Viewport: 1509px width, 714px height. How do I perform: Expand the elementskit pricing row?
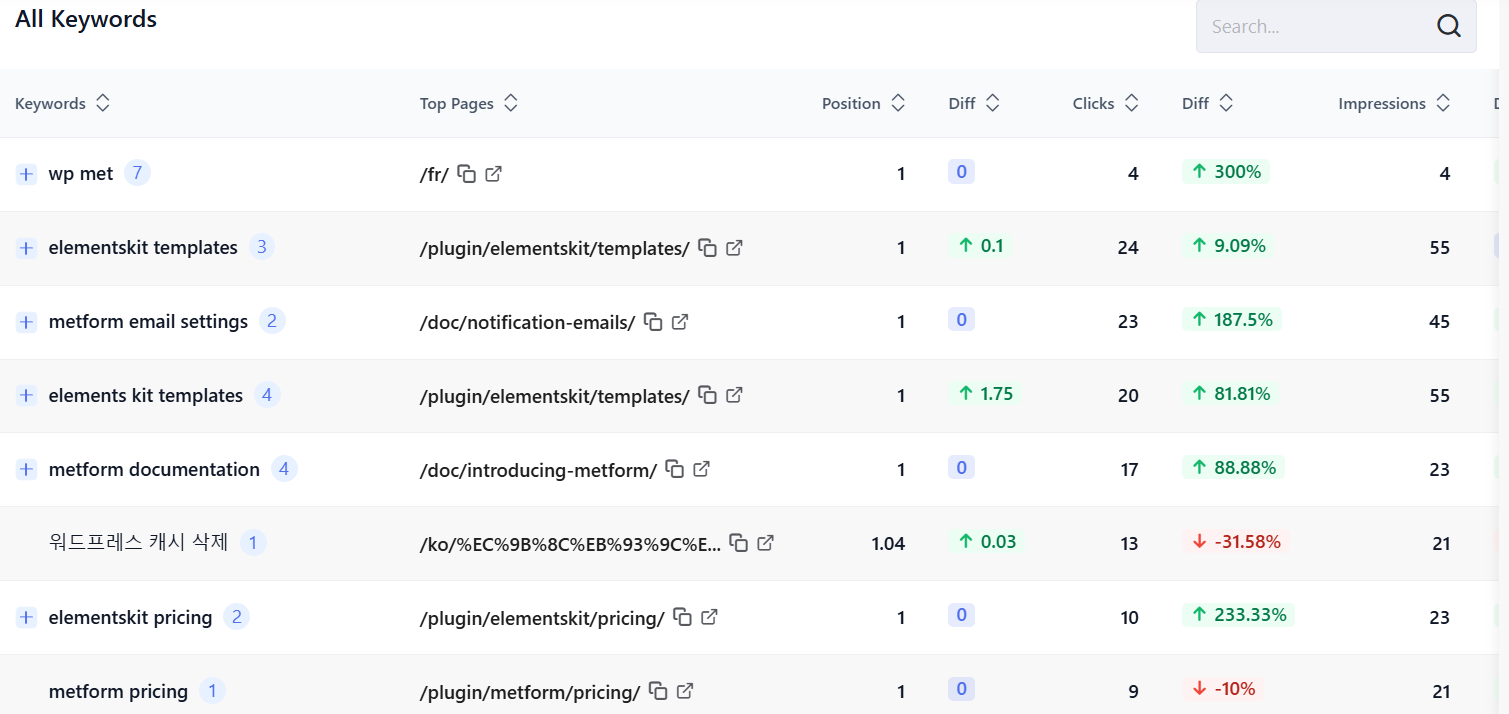click(26, 618)
